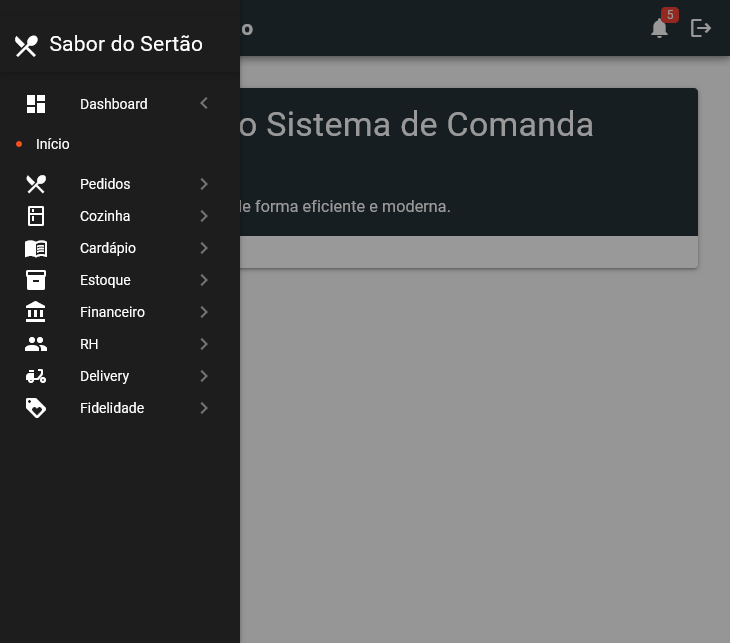
Task: Click dimmed overlay to close sidebar
Action: click(480, 450)
